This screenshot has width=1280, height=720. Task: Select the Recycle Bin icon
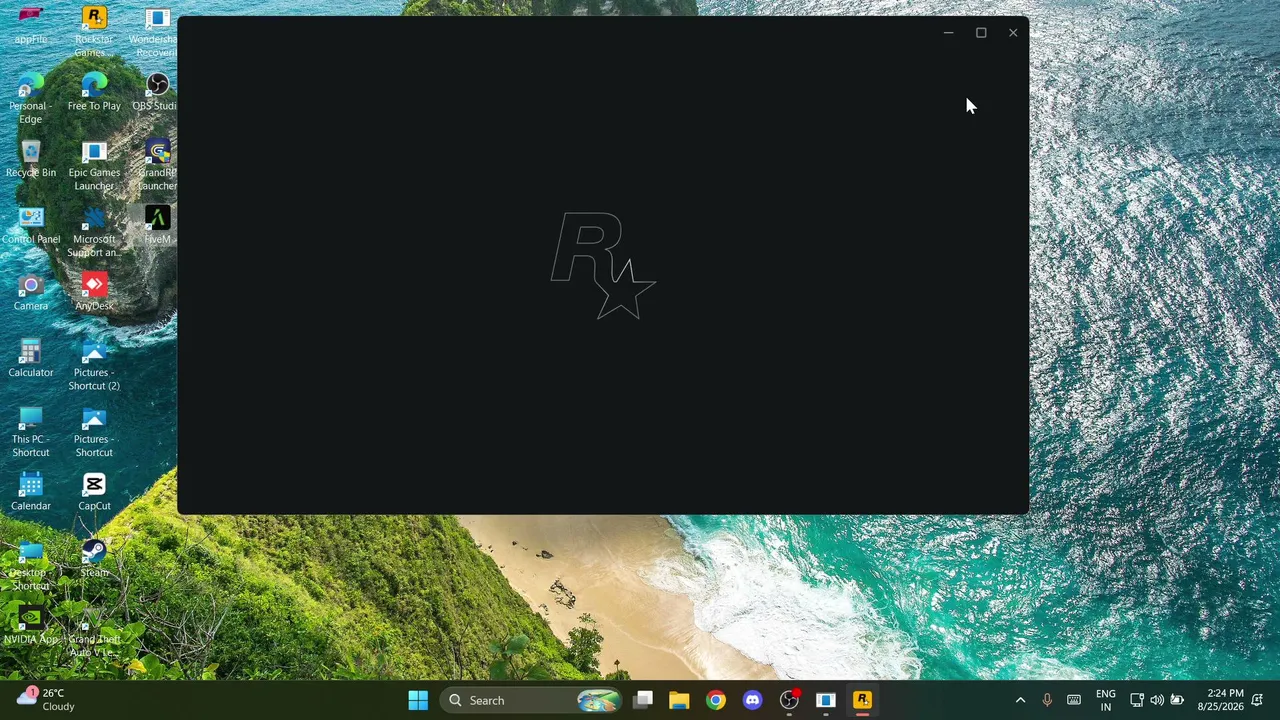coord(31,158)
